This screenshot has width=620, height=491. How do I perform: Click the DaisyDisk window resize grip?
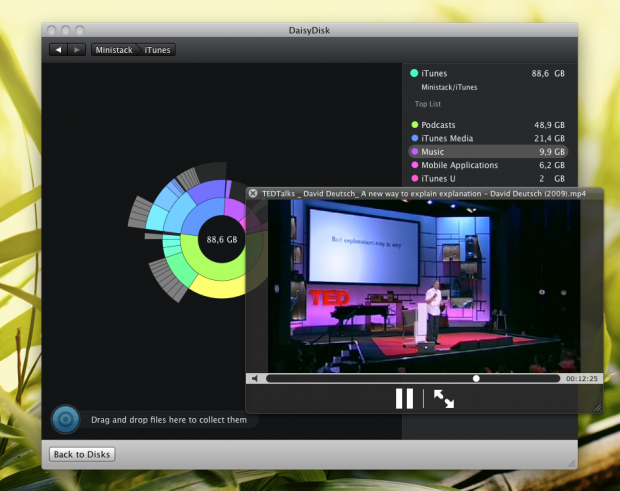tap(572, 463)
